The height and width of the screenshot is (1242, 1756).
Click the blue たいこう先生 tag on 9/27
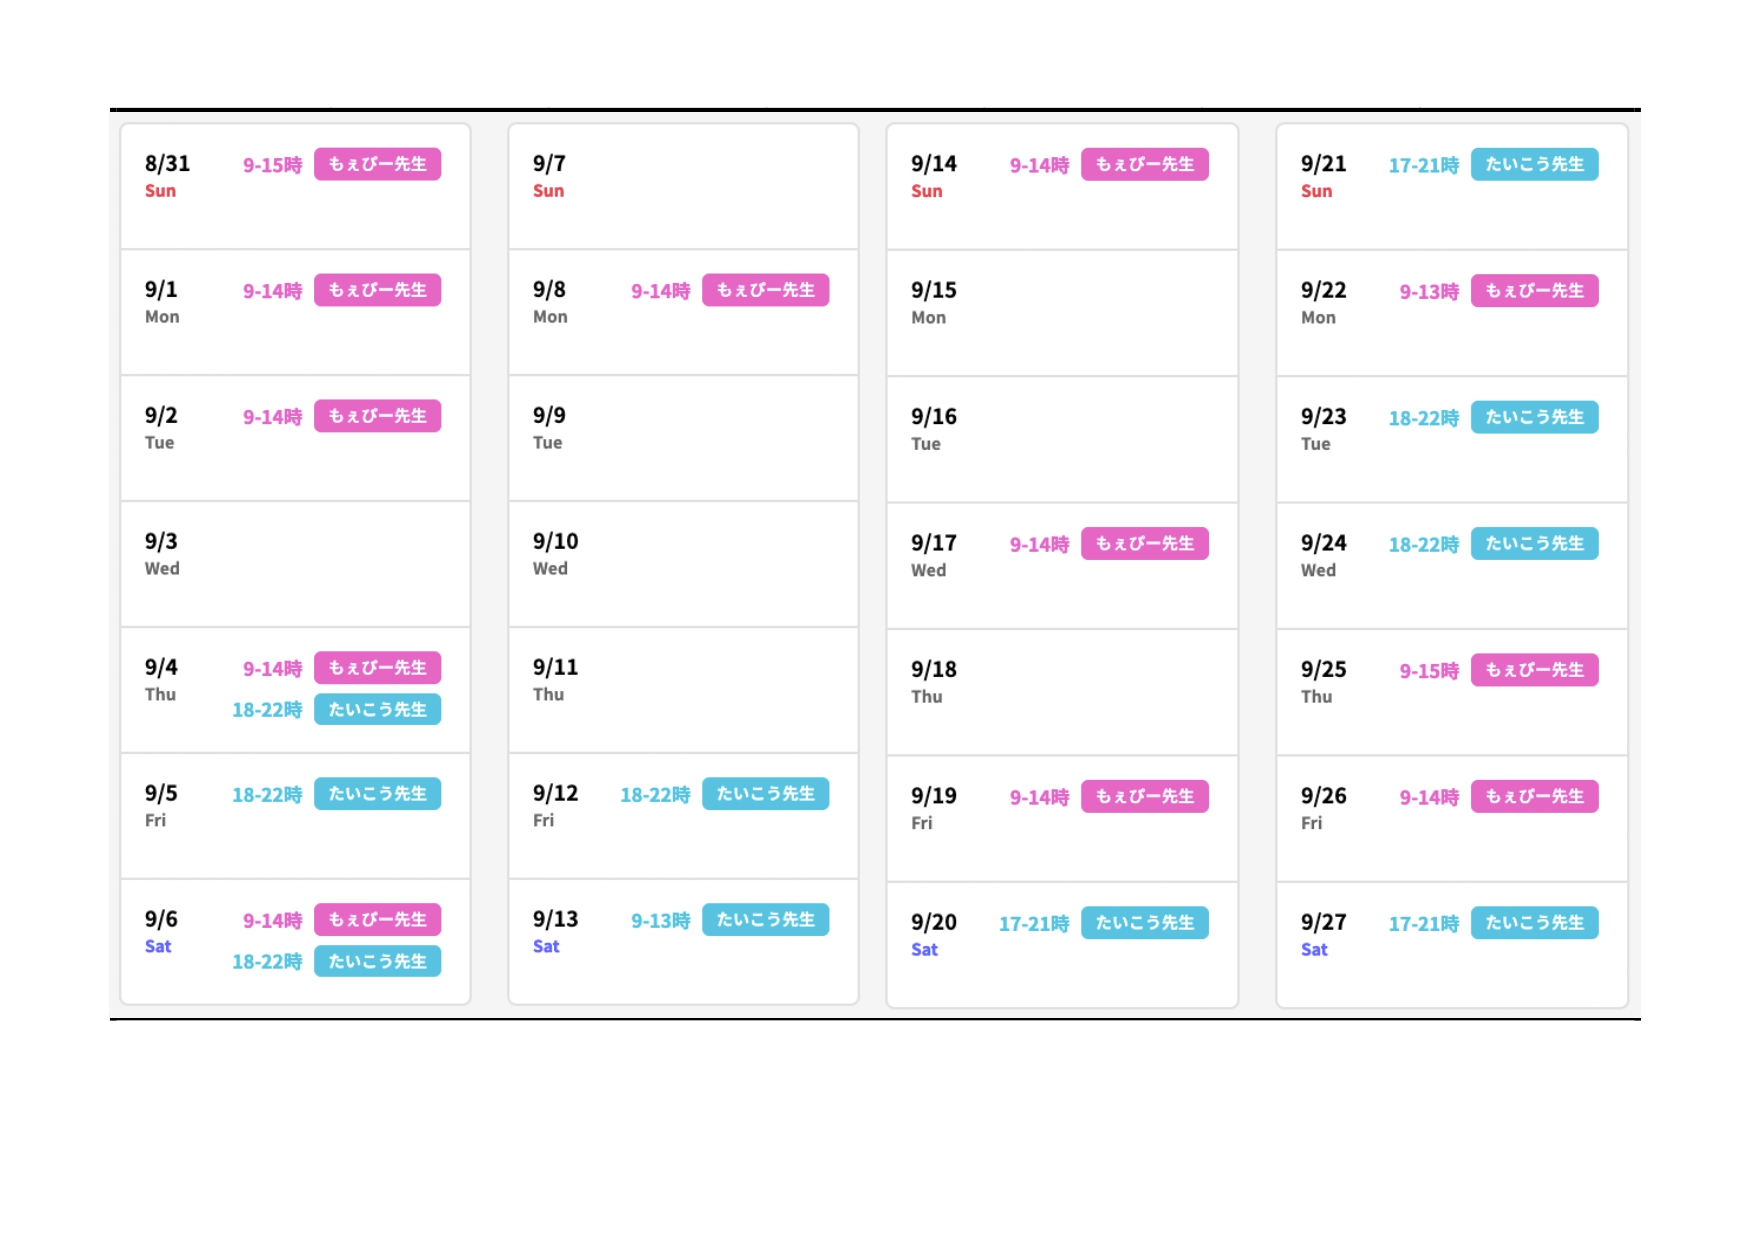click(x=1533, y=922)
